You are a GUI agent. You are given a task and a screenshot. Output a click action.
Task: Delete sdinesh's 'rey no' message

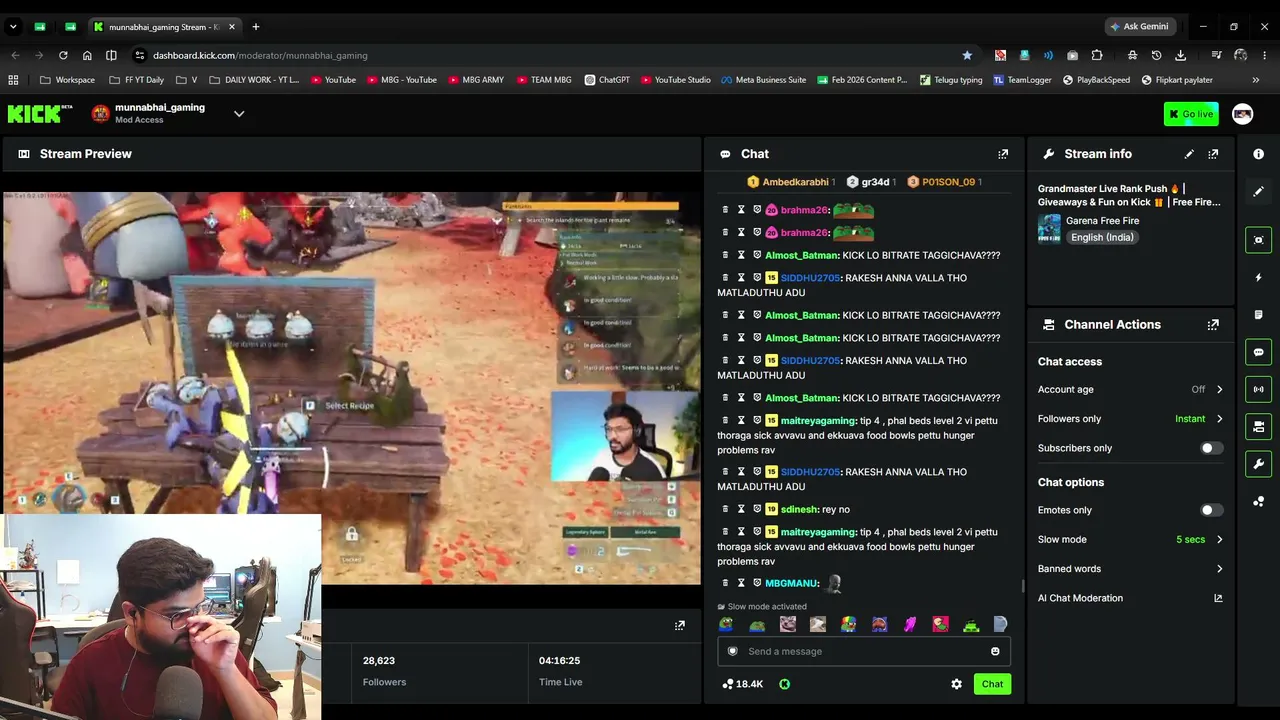(x=726, y=509)
